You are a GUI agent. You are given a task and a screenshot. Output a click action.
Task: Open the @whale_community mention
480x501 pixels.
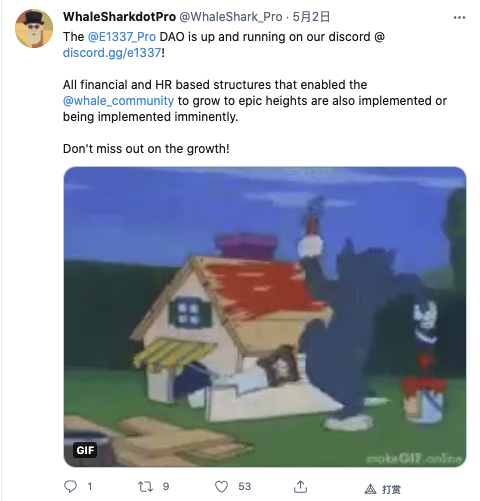[x=118, y=101]
